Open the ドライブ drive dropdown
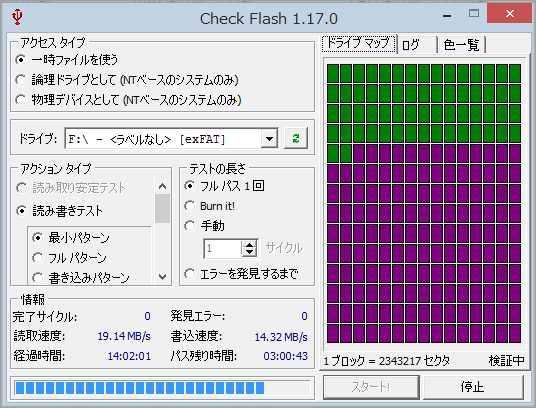The image size is (536, 408). coord(269,139)
